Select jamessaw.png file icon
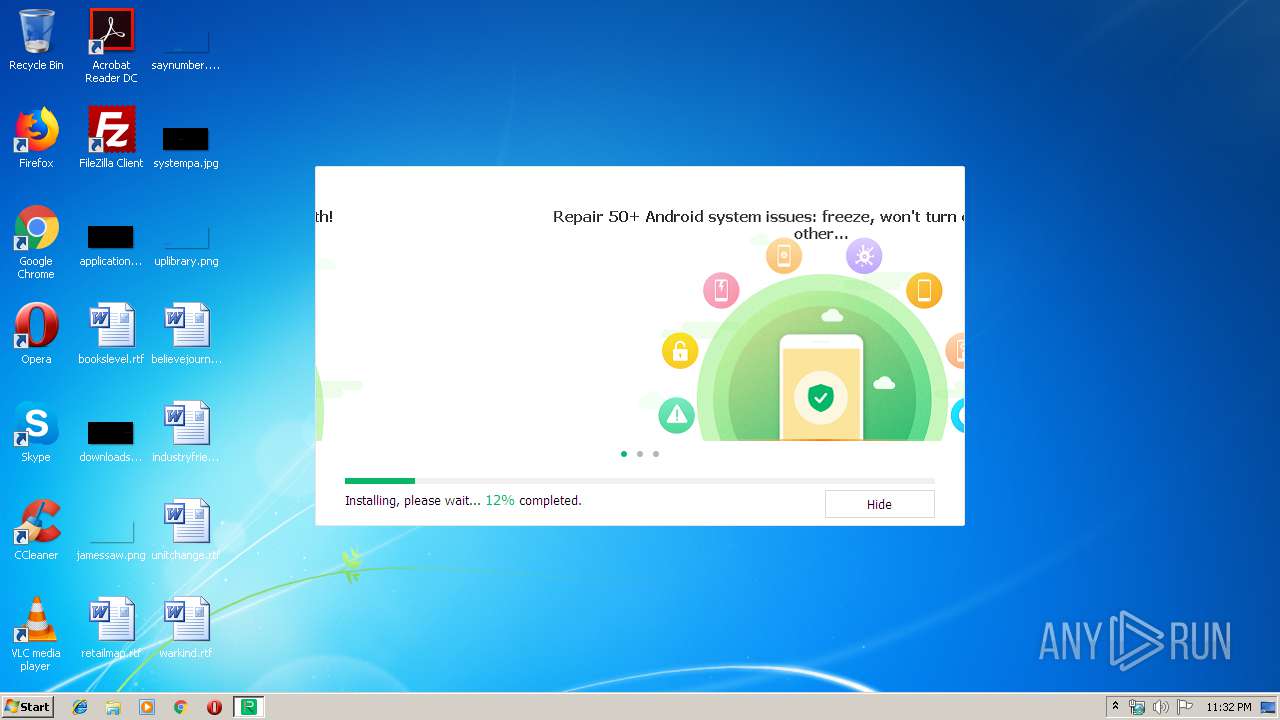The height and width of the screenshot is (720, 1280). [111, 539]
